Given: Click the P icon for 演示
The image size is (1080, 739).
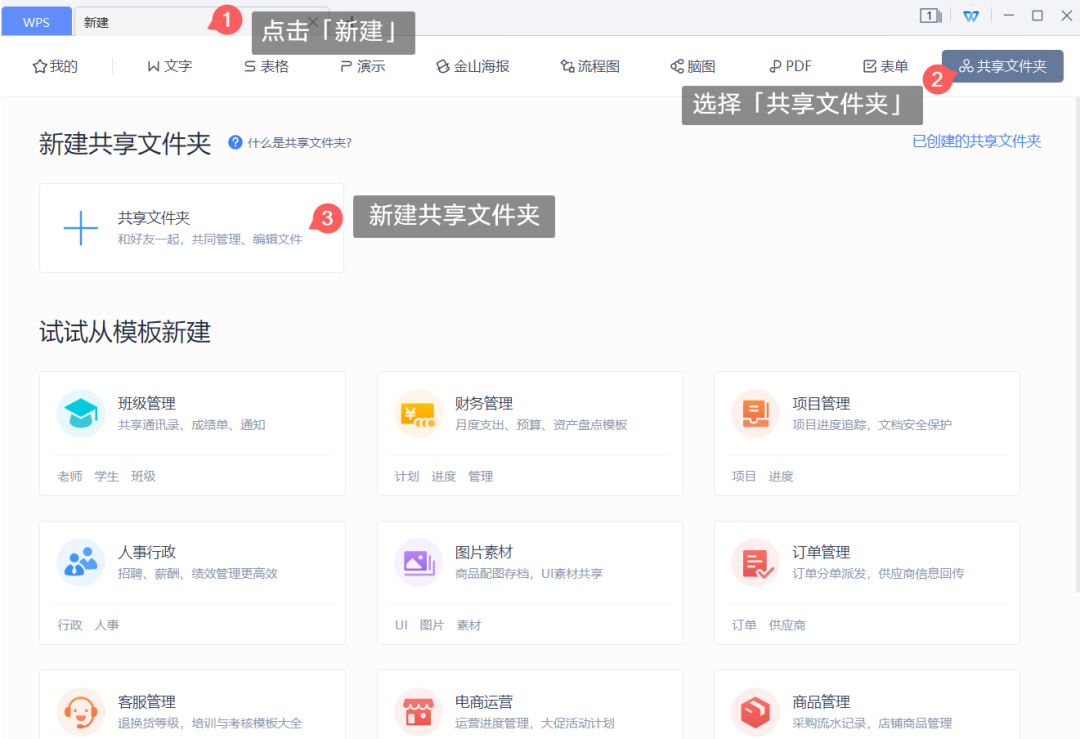Looking at the screenshot, I should [346, 66].
